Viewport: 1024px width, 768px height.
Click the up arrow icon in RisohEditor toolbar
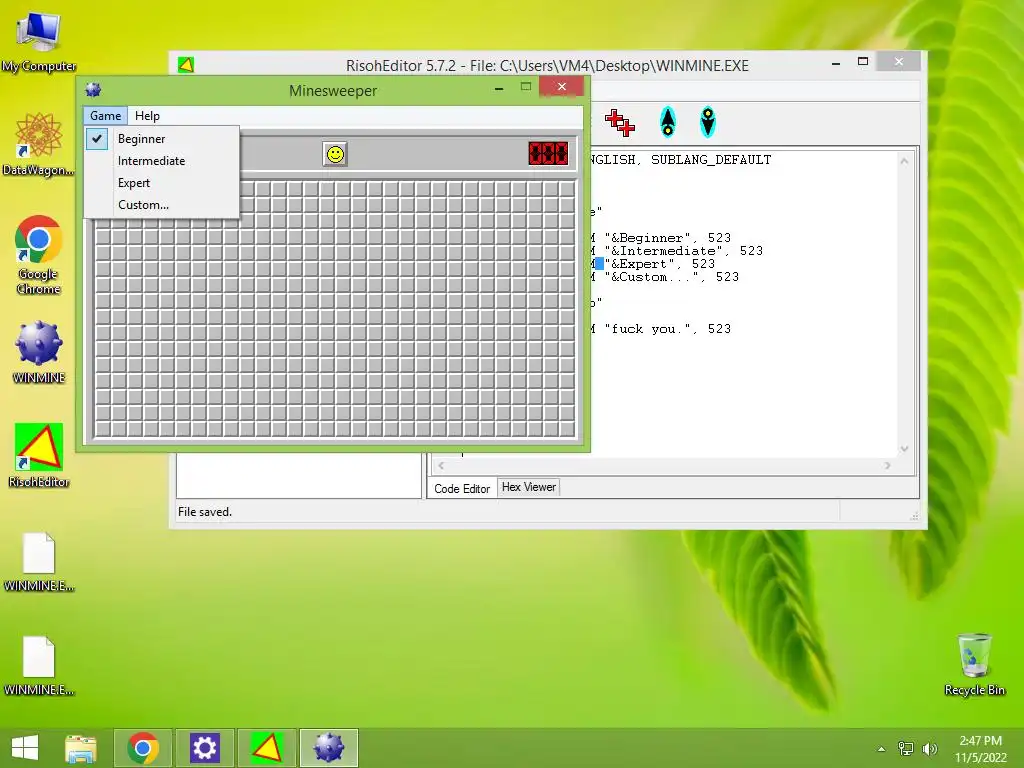coord(667,121)
